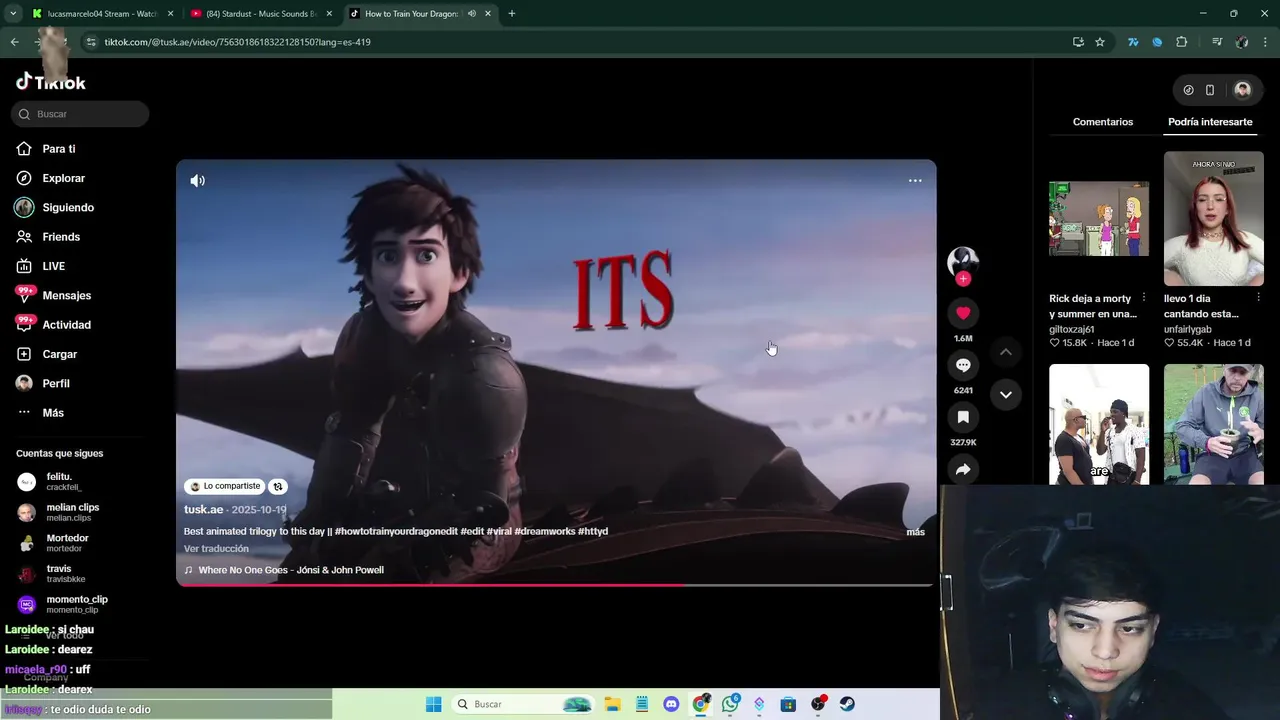
Task: Open Chrome media controls icon
Action: pyautogui.click(x=1217, y=42)
